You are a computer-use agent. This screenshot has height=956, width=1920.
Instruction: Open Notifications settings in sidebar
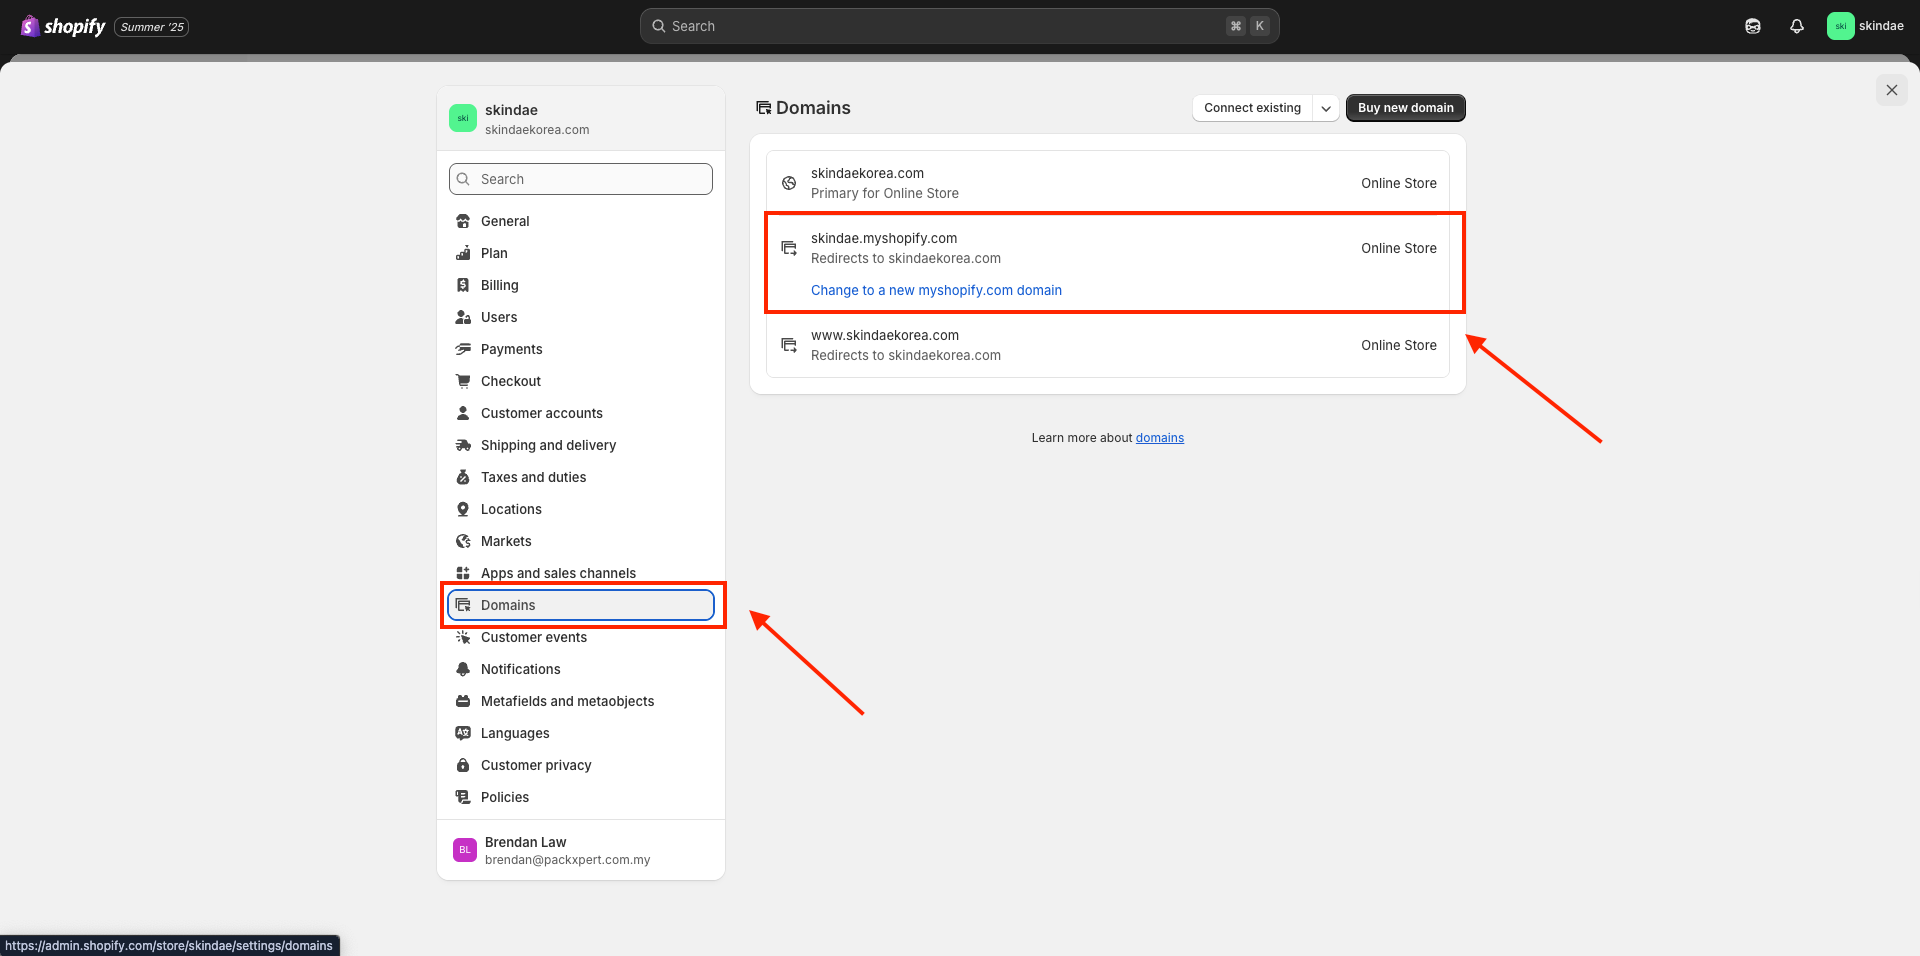tap(581, 669)
